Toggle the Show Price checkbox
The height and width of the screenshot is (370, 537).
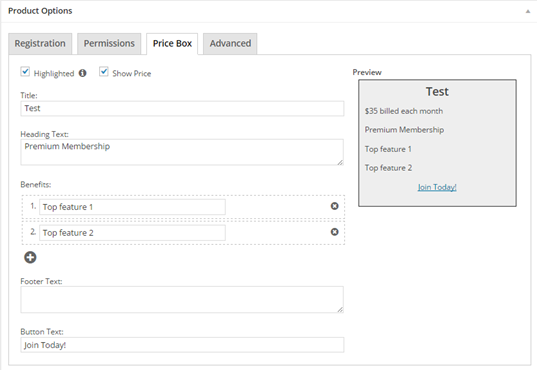coord(104,72)
